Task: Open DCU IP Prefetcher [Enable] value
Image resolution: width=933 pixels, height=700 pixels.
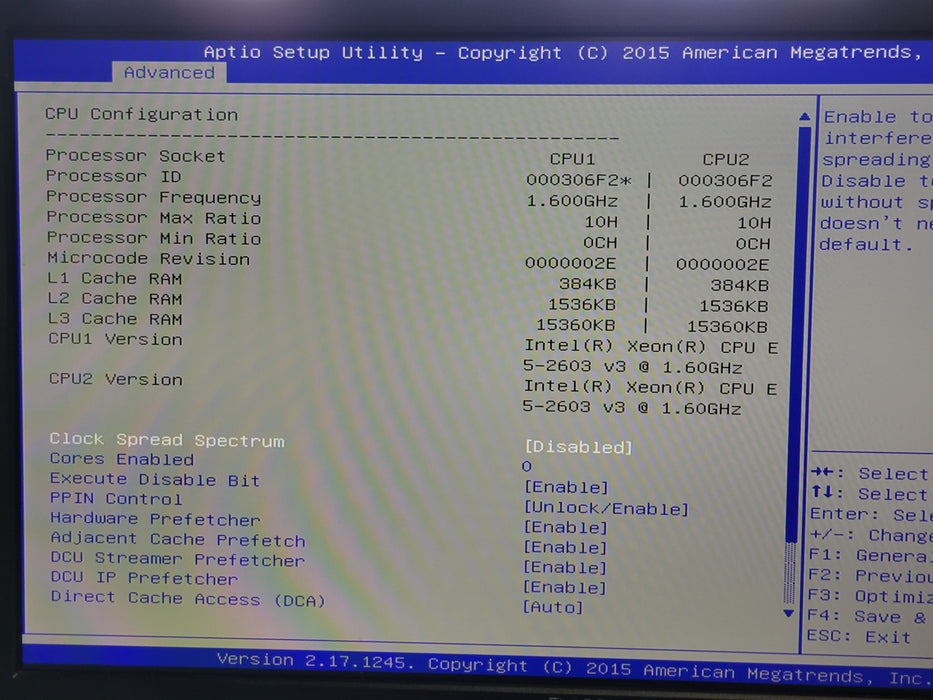Action: (x=565, y=588)
